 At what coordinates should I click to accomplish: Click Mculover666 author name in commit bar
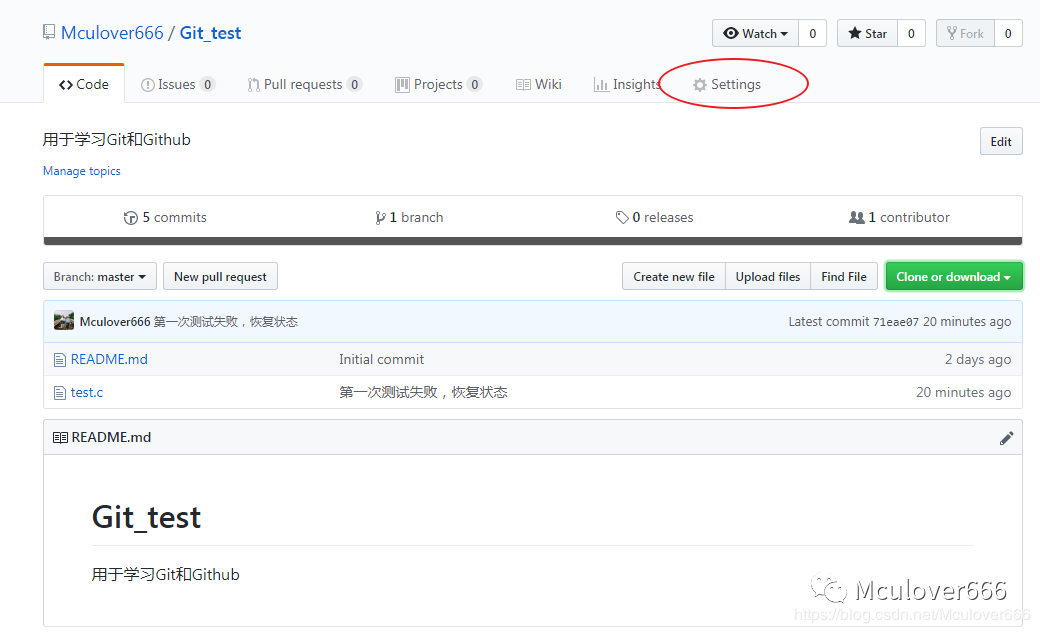[x=115, y=321]
